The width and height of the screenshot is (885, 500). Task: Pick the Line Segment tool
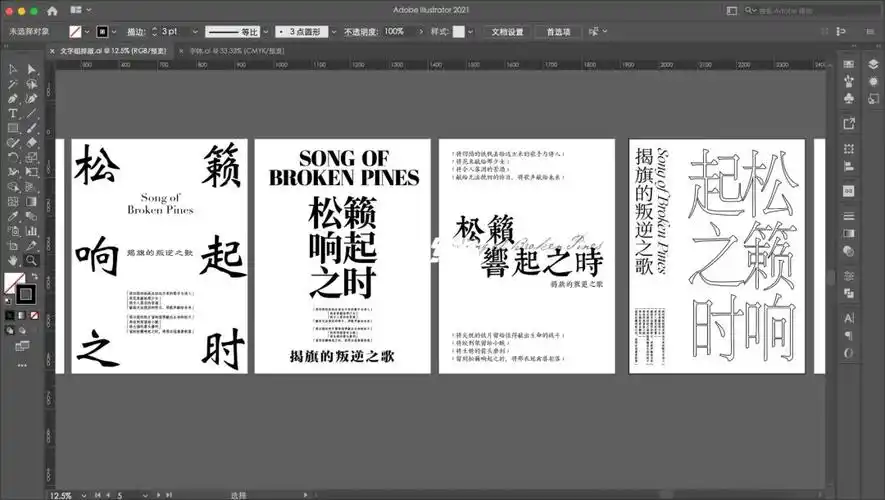coord(32,113)
